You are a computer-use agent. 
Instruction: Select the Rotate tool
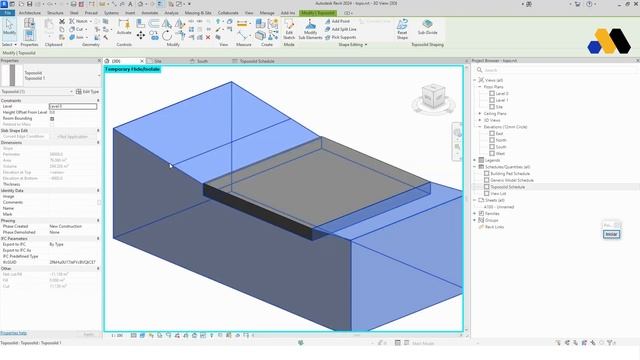(167, 36)
